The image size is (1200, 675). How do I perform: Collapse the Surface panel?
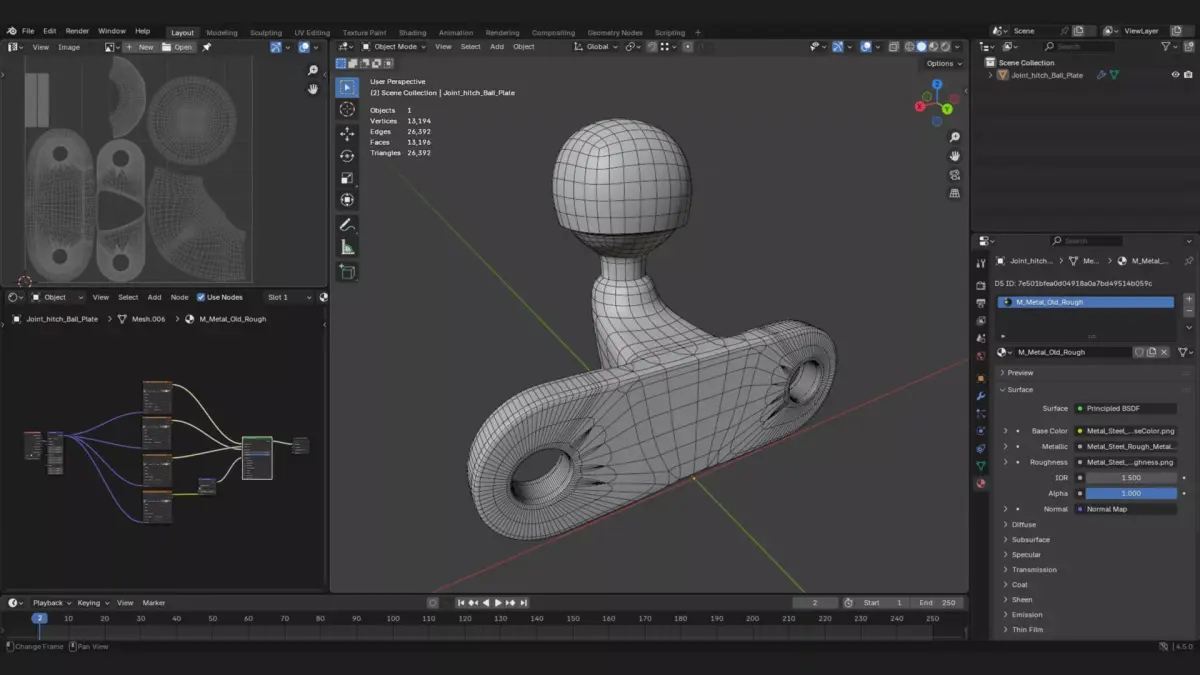1020,390
